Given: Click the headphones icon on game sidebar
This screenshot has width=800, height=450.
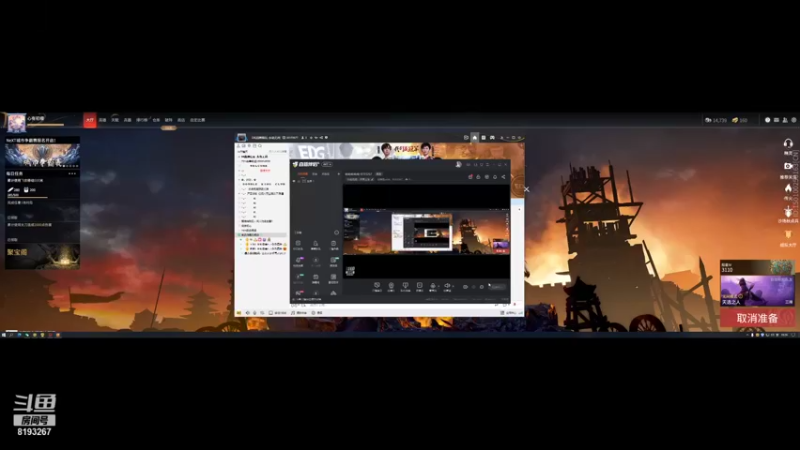Looking at the screenshot, I should point(788,143).
